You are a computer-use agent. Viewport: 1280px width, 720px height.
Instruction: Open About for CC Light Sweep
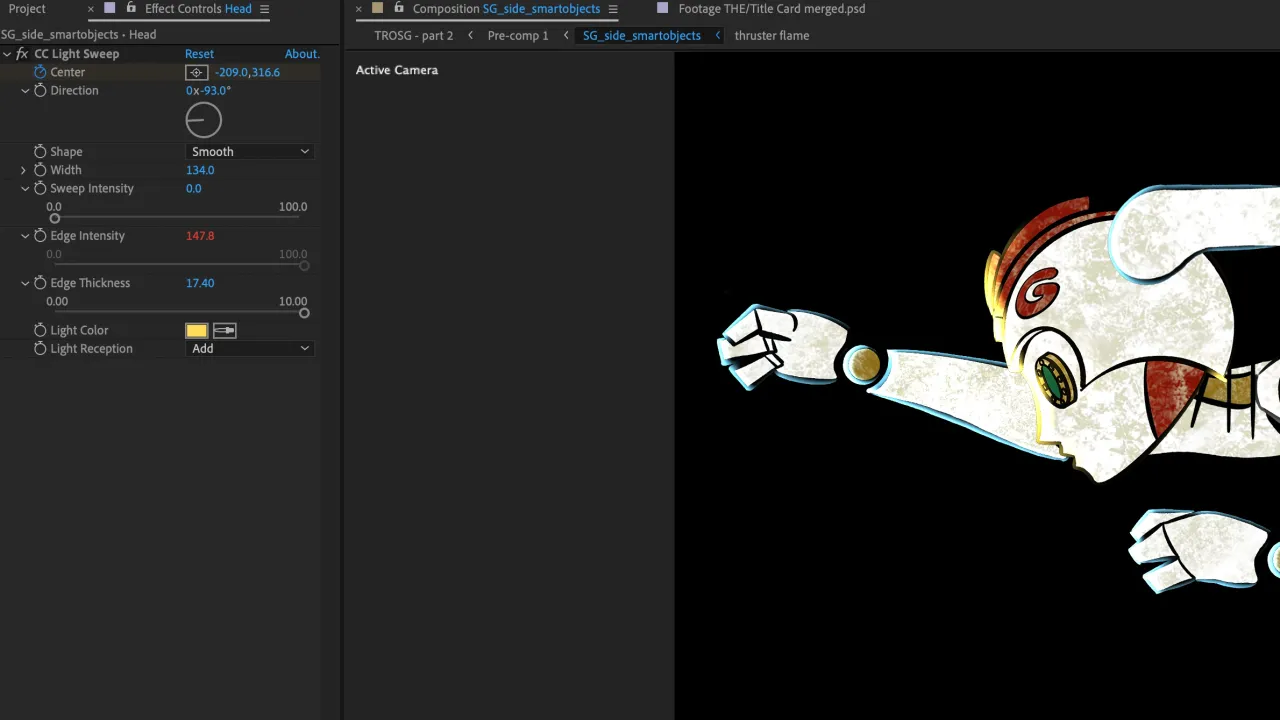[x=302, y=54]
